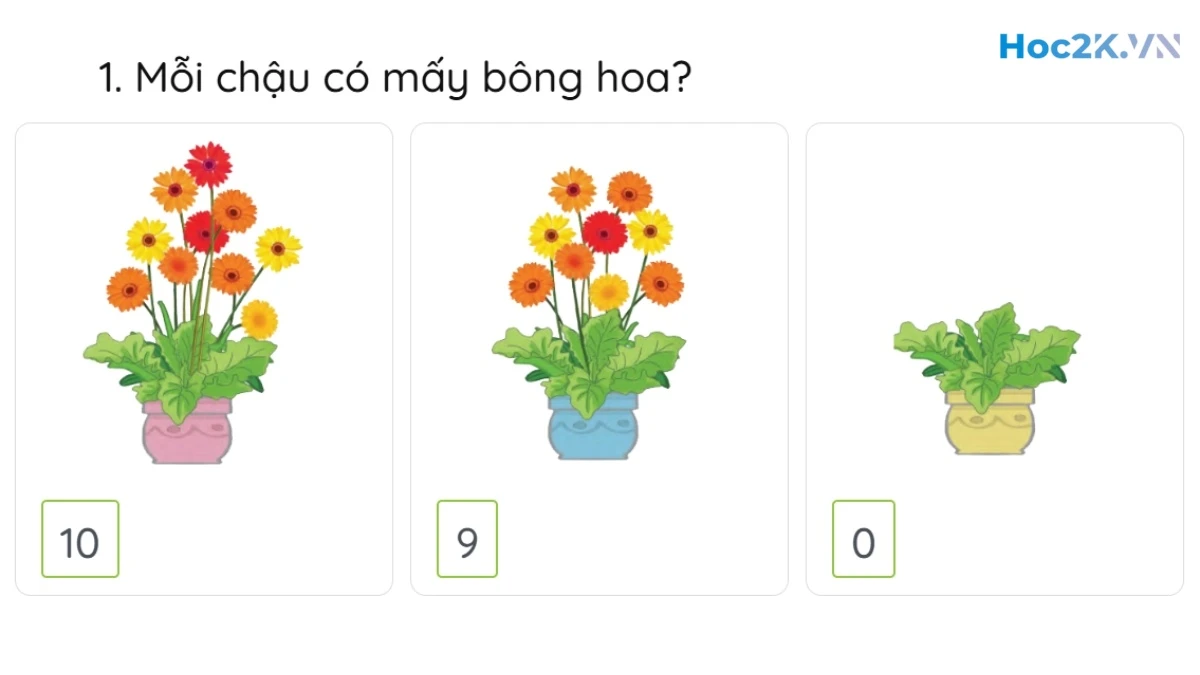
Task: Click the lowest yellow flower in pink pot
Action: [259, 319]
